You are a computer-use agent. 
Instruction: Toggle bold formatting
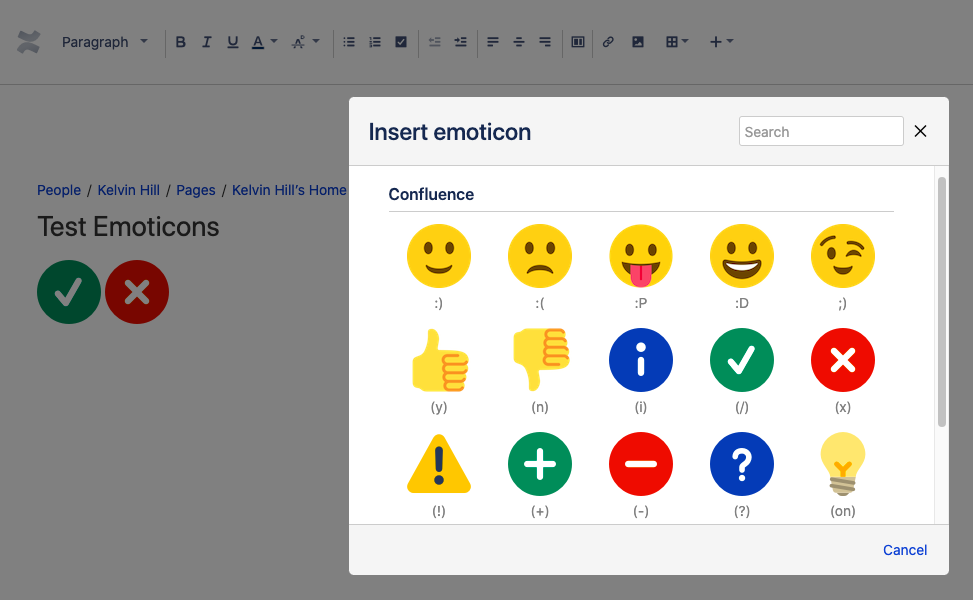click(180, 42)
